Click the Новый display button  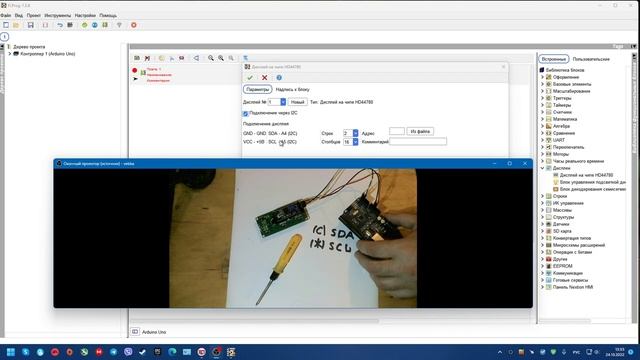298,102
